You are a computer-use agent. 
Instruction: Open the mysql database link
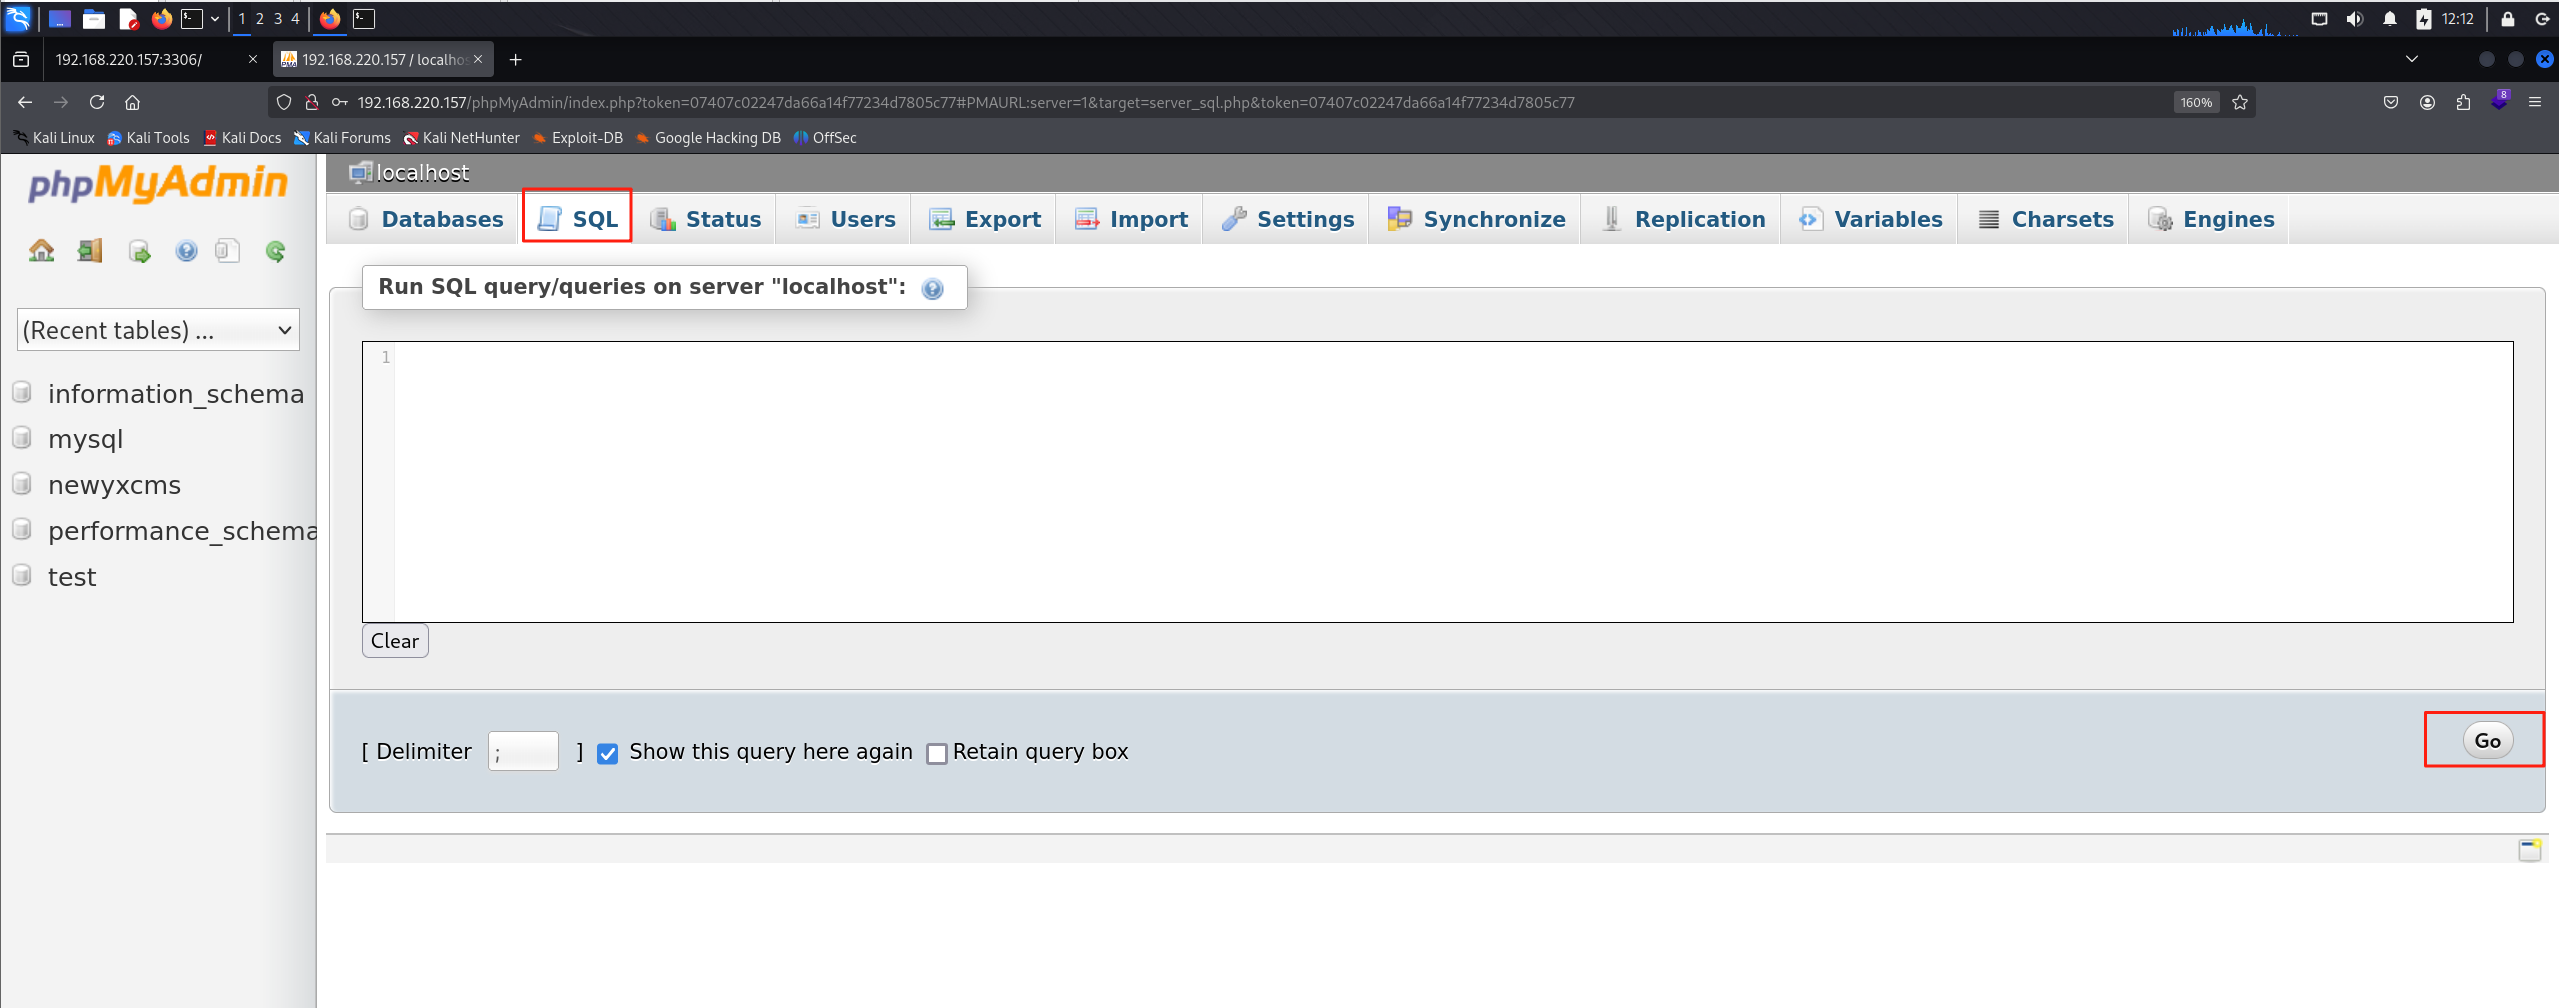click(x=86, y=440)
